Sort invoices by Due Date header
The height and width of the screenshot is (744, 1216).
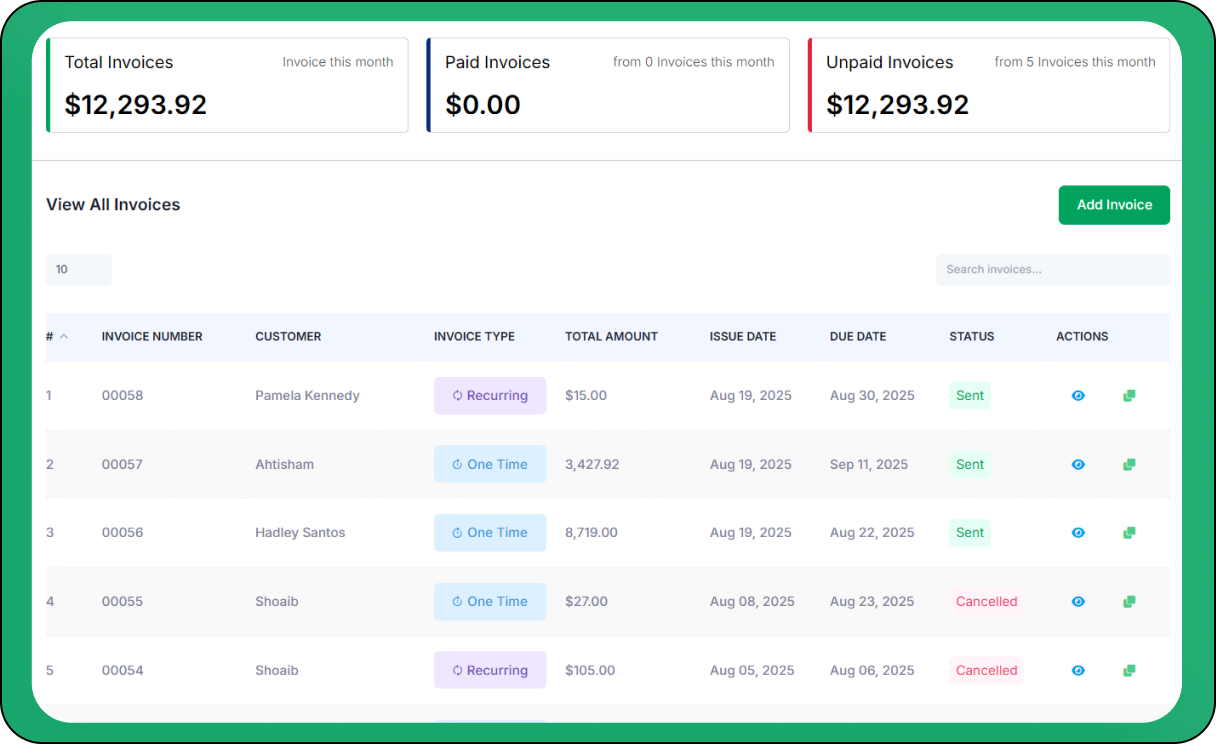coord(857,337)
